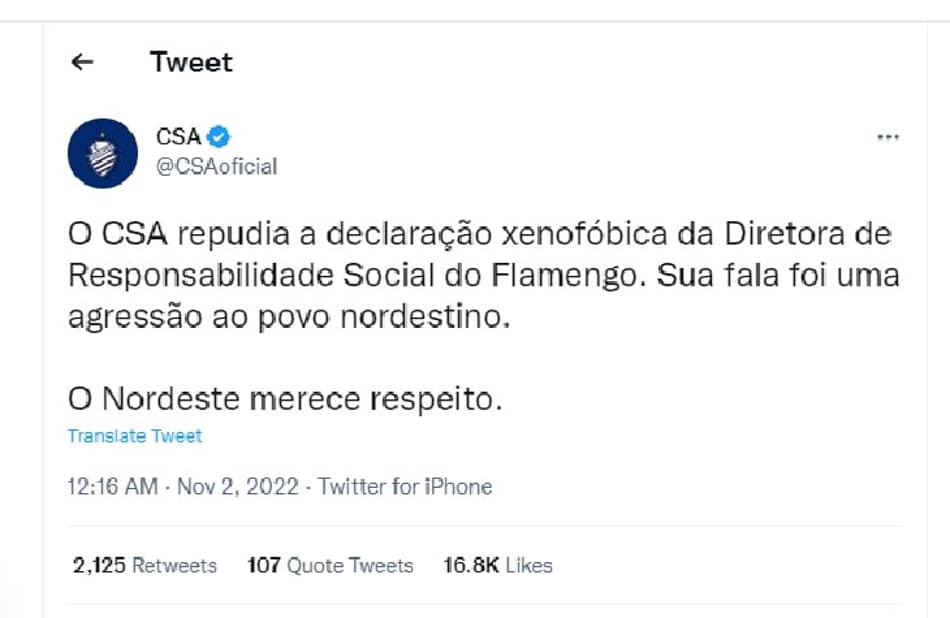Open the three-dot more options menu
The width and height of the screenshot is (950, 618).
point(888,137)
